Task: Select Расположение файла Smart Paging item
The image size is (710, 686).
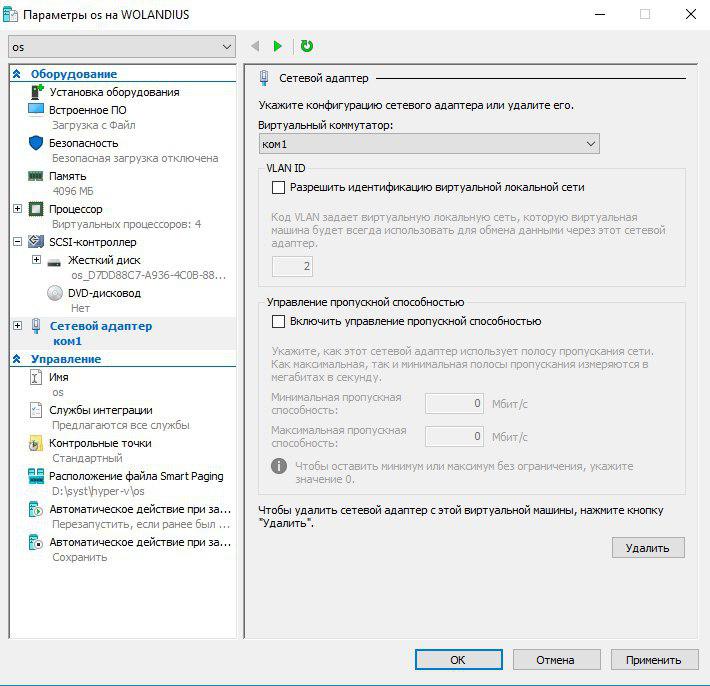Action: 136,476
